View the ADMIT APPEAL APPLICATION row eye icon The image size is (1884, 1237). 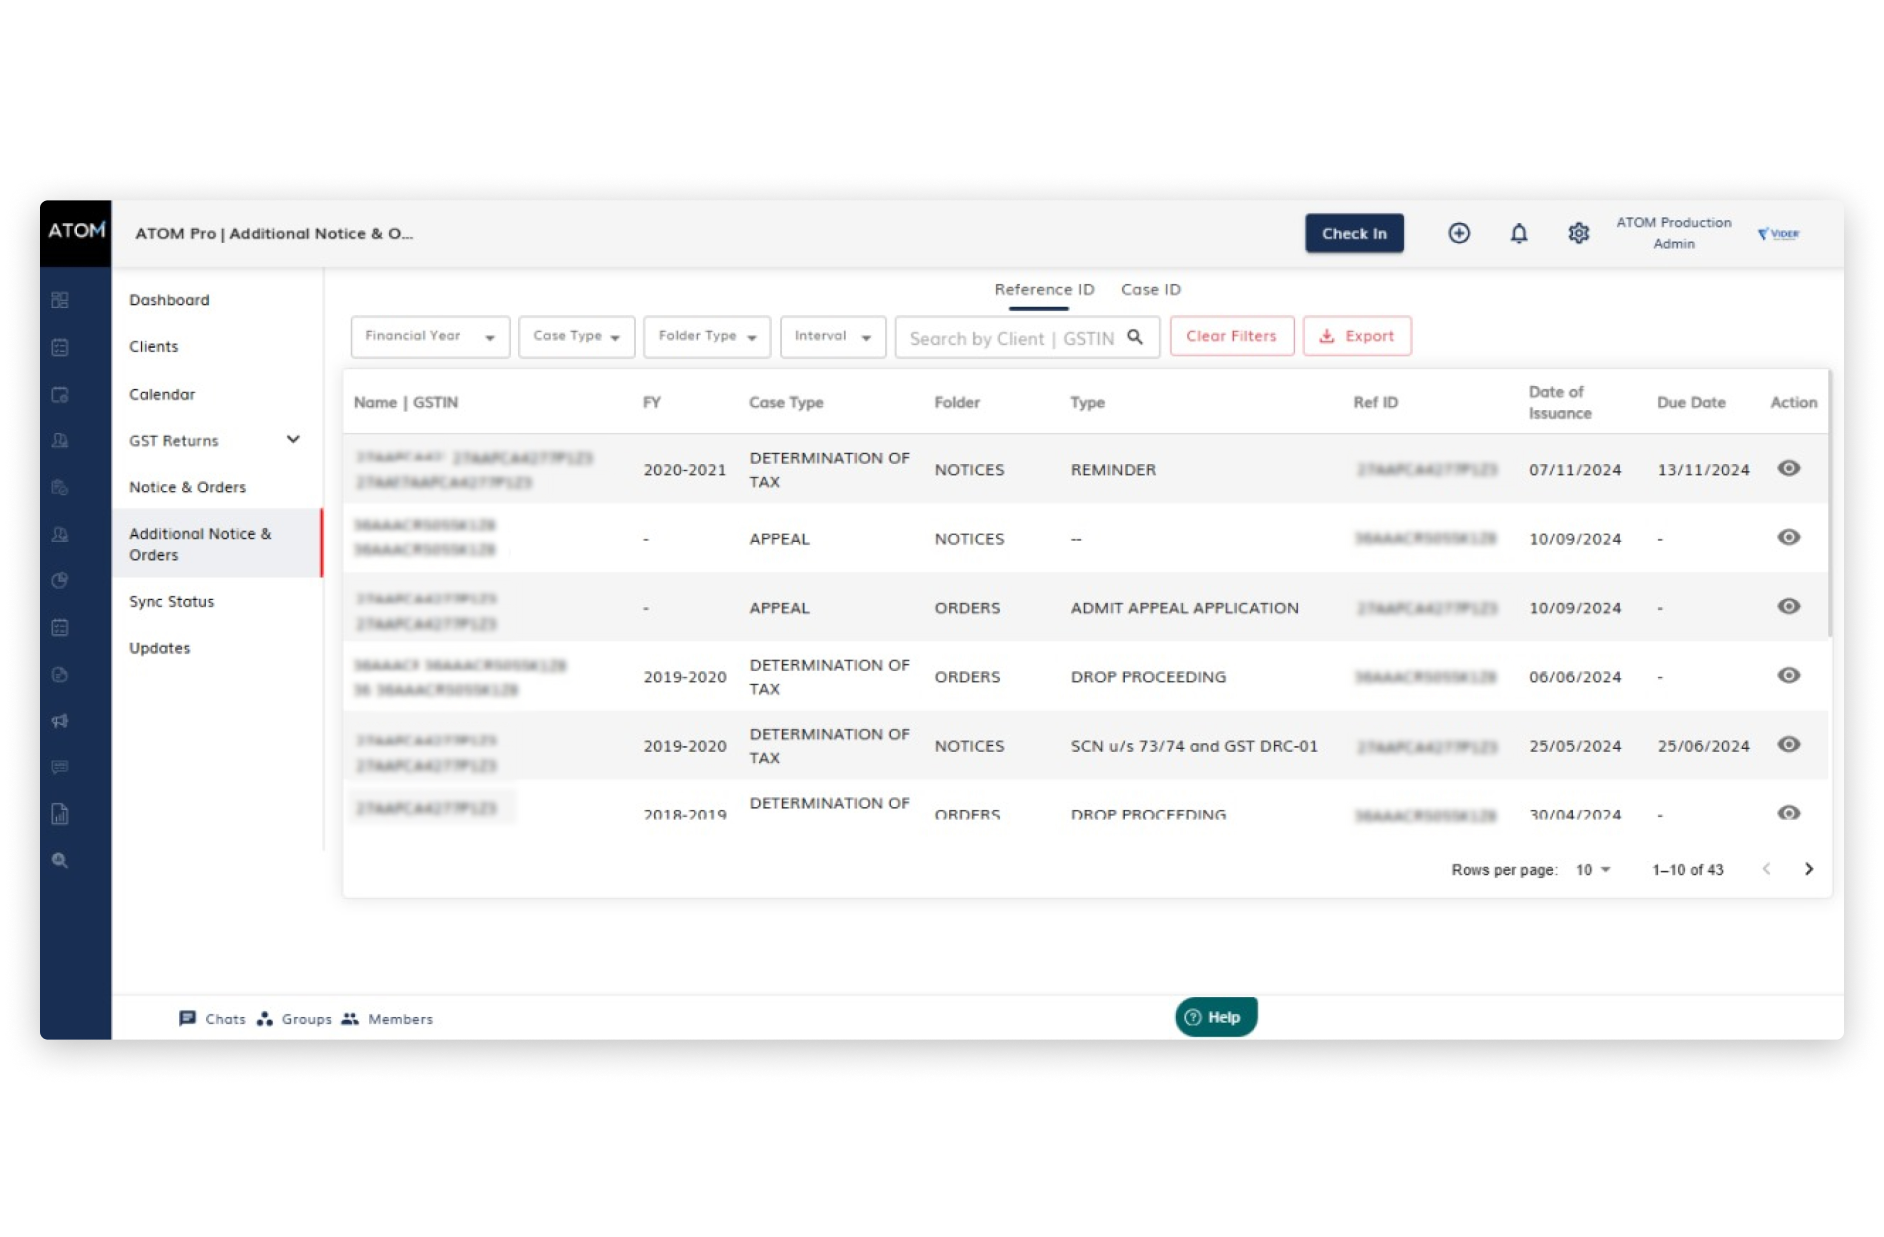(1788, 606)
